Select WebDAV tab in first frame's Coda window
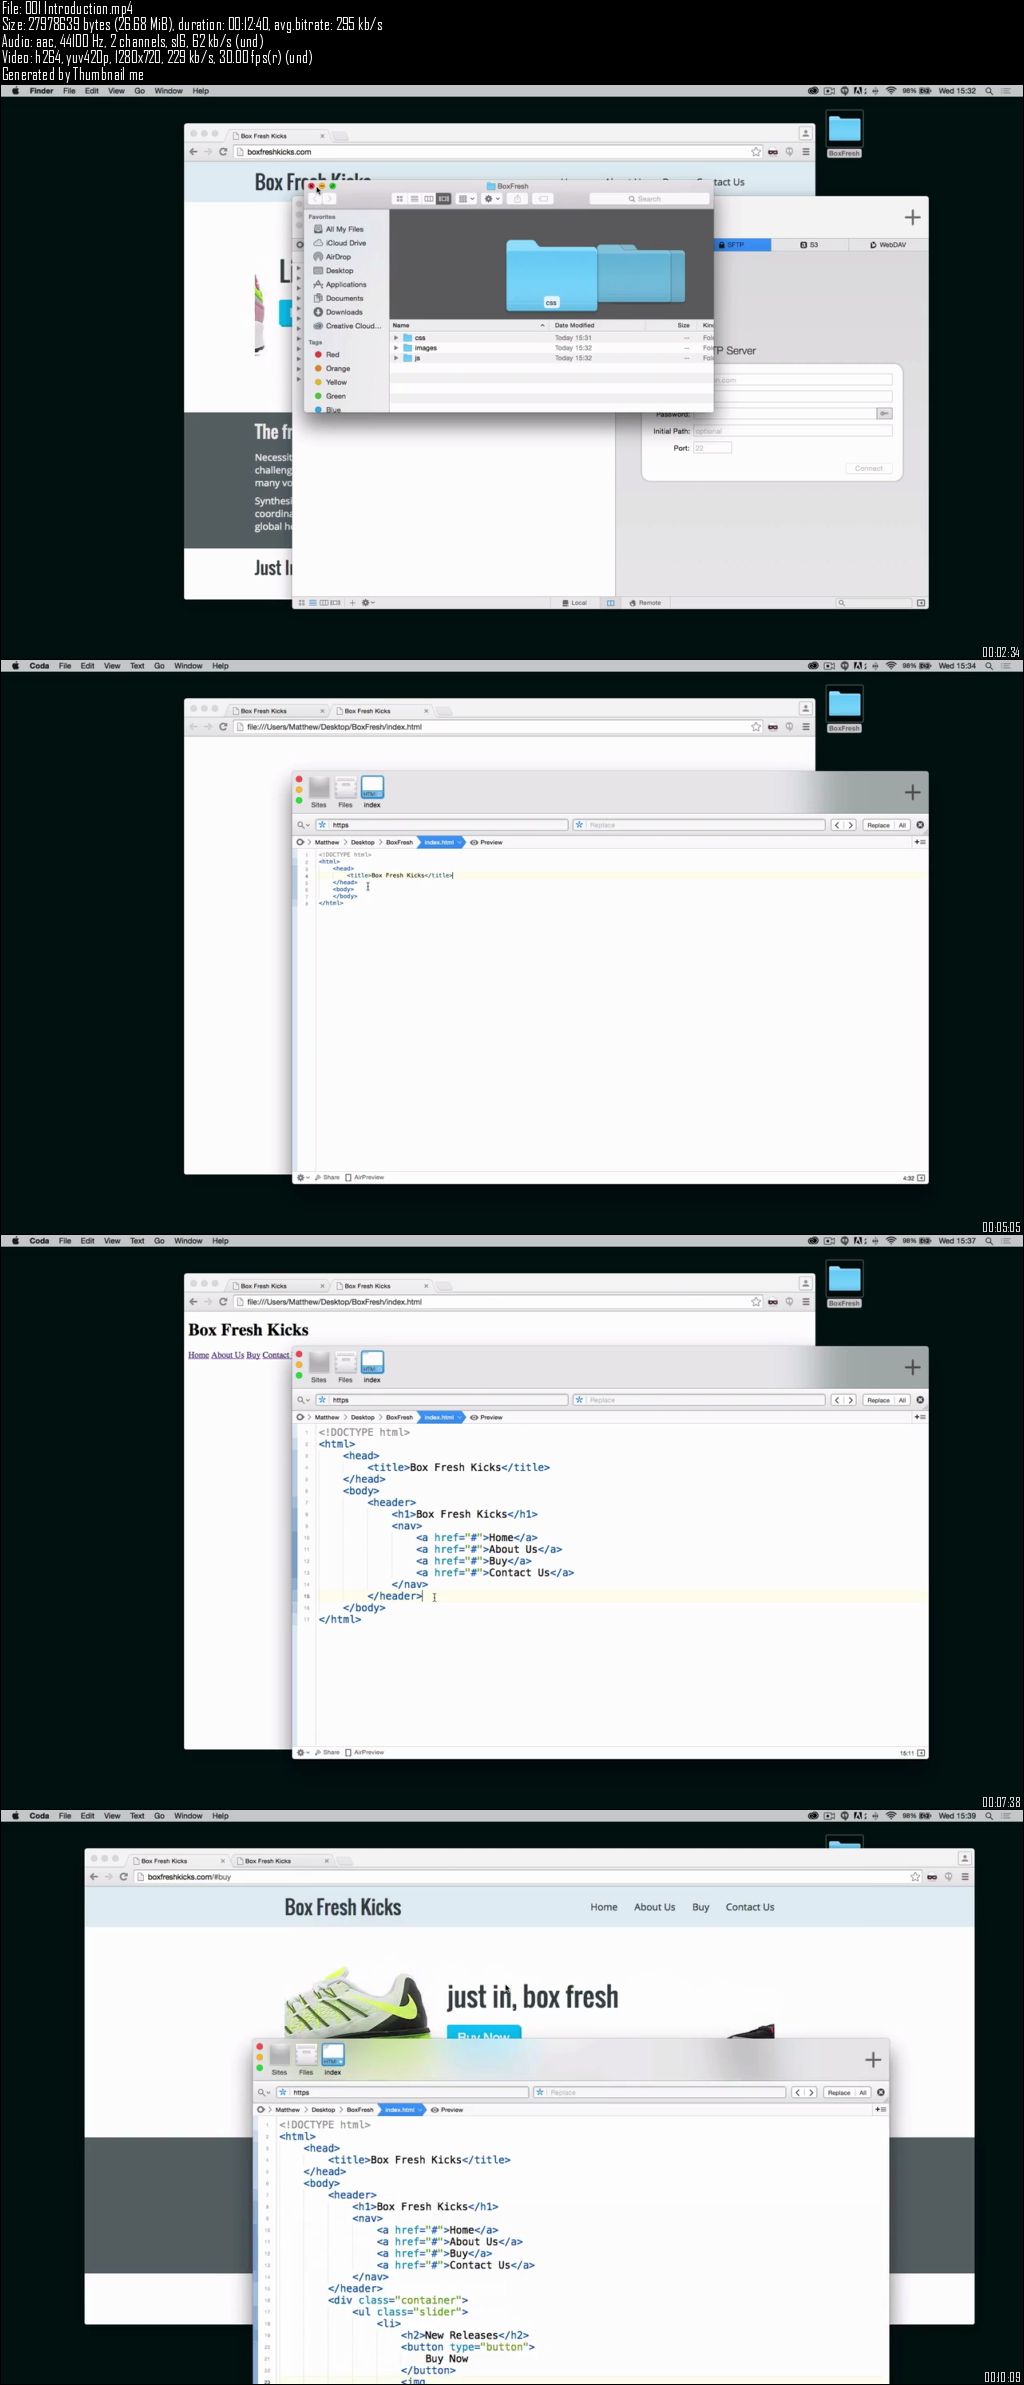This screenshot has height=2385, width=1024. tap(888, 244)
